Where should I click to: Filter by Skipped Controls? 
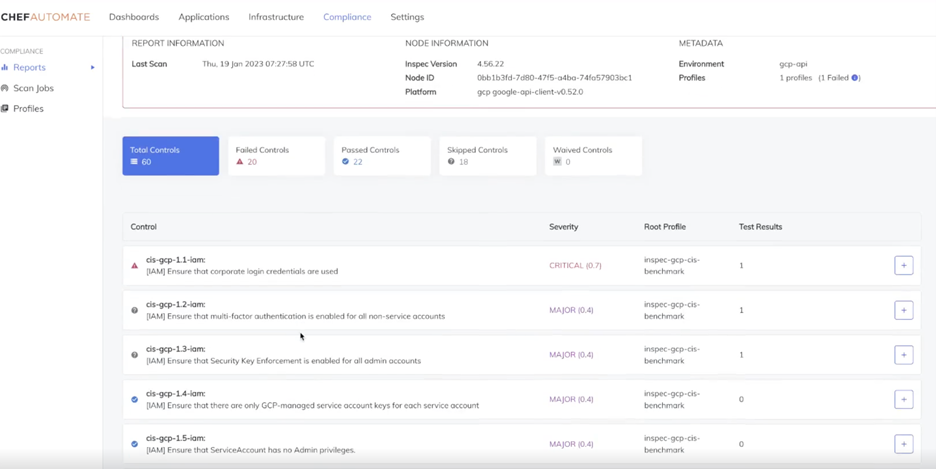pos(487,156)
